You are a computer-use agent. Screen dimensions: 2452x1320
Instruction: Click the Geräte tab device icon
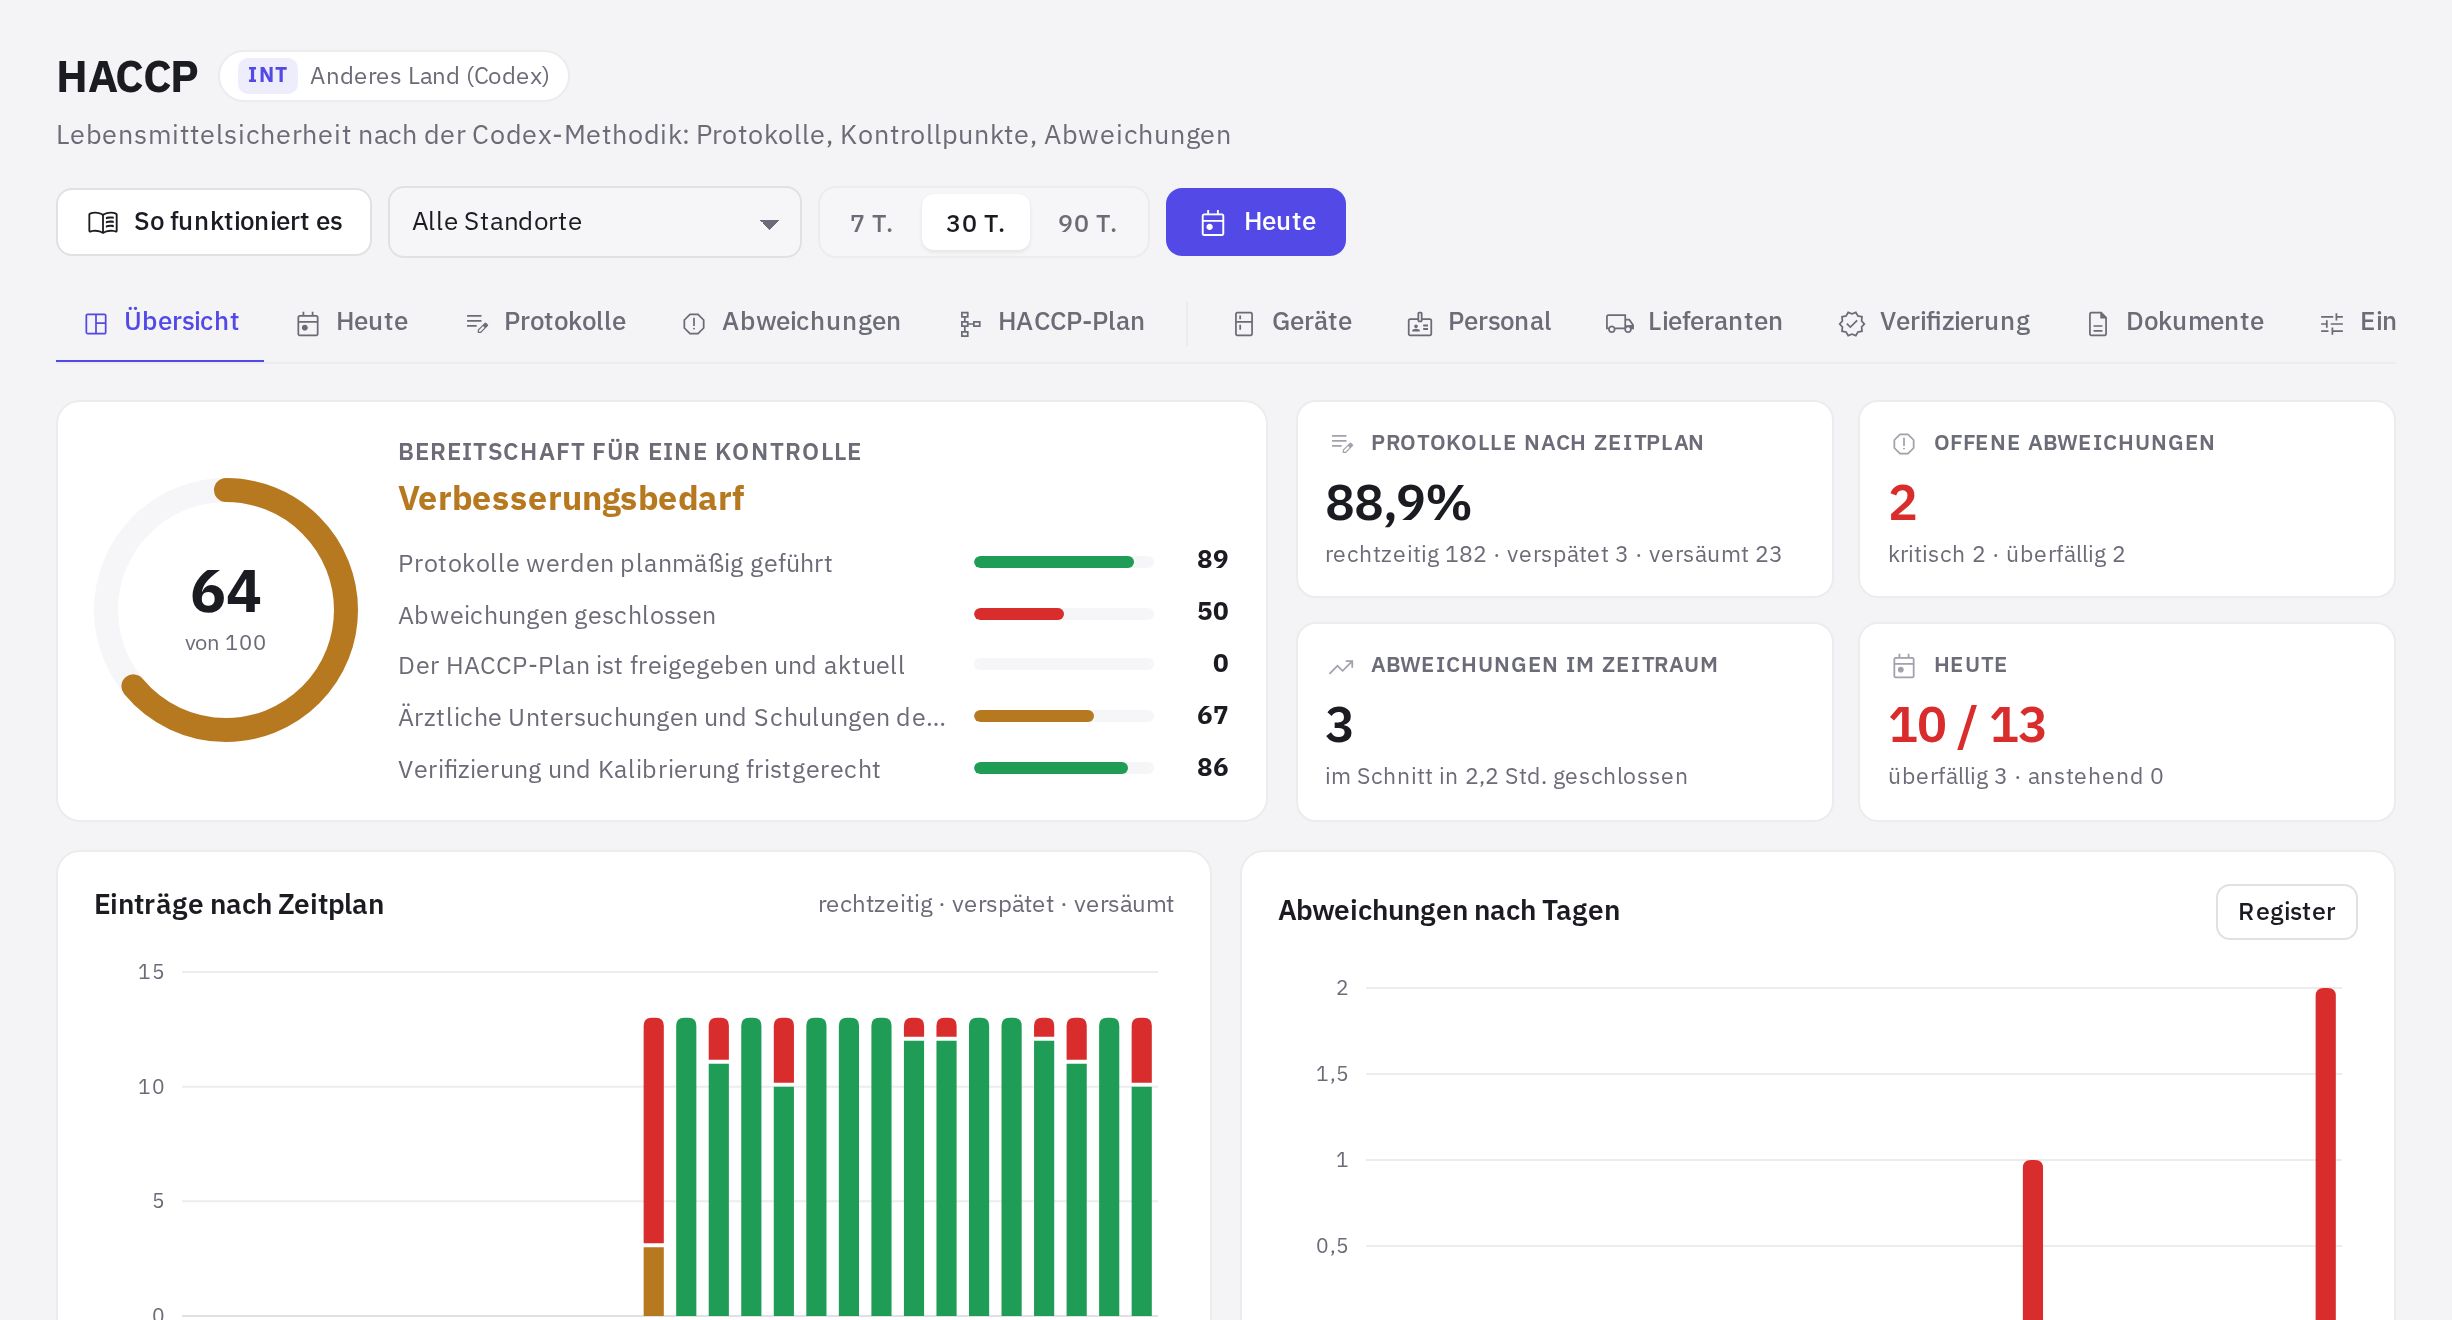[x=1244, y=323]
